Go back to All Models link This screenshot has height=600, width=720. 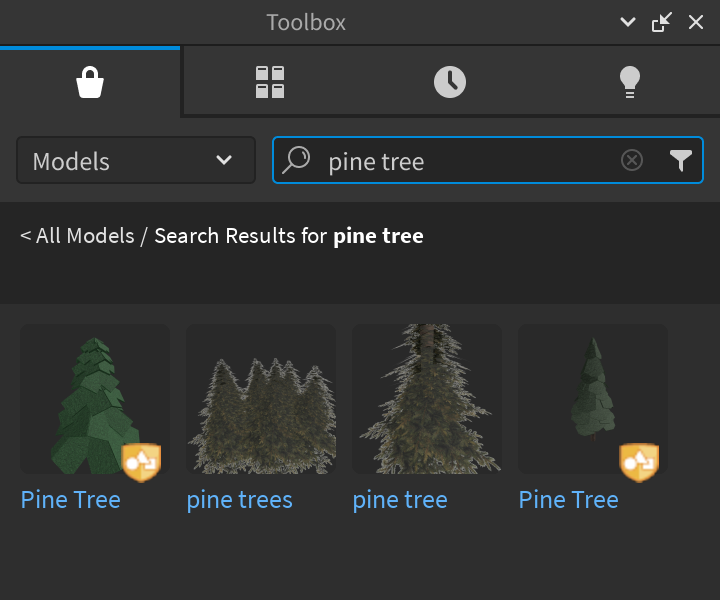77,236
